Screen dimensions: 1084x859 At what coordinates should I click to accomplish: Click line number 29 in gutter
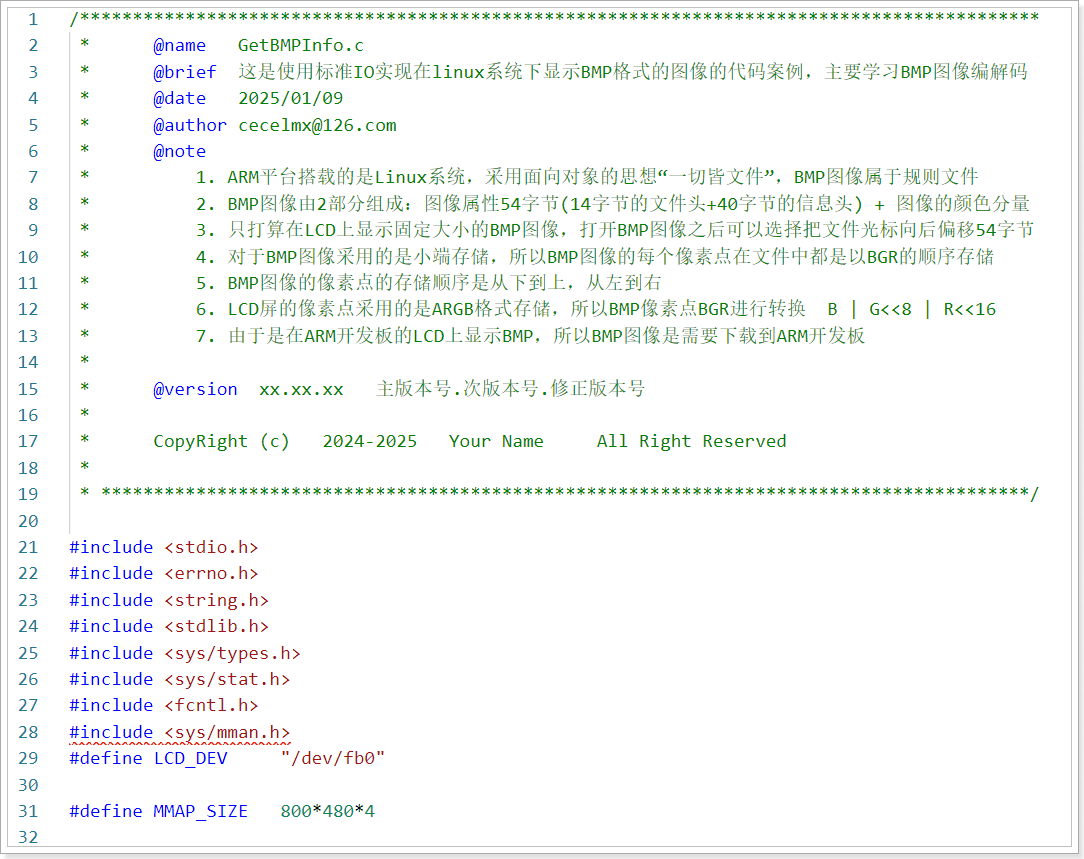(28, 759)
